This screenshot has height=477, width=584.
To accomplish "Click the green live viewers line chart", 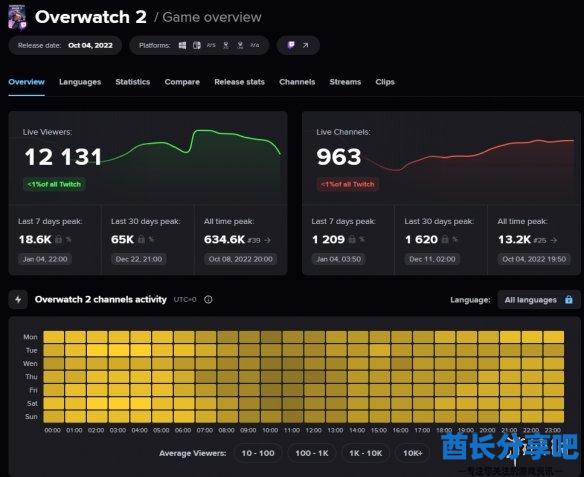I will pyautogui.click(x=192, y=147).
